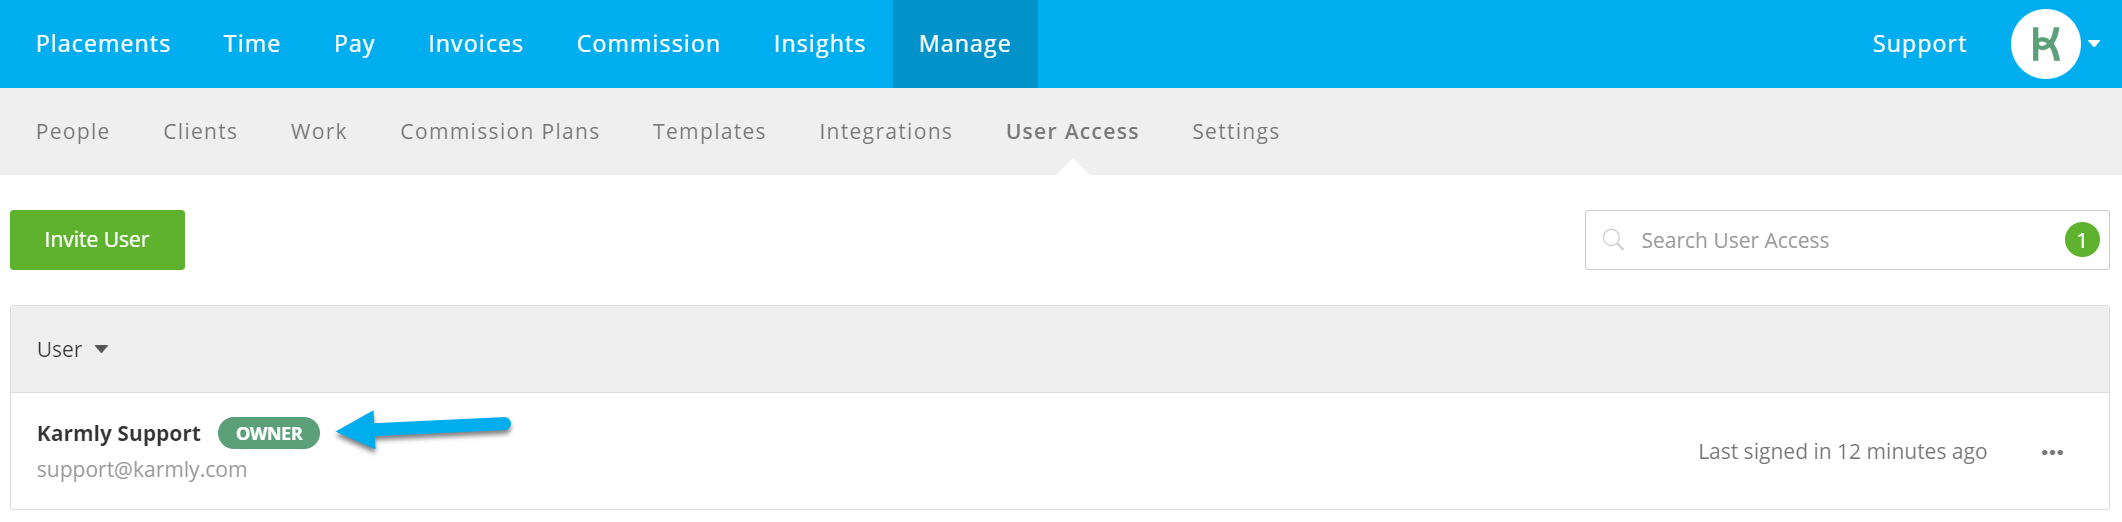Go to the Placements tab
The image size is (2122, 522).
(x=103, y=44)
